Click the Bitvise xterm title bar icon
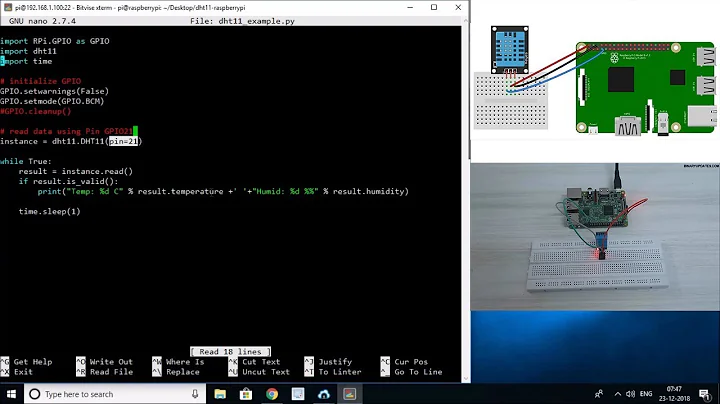 tap(8, 7)
